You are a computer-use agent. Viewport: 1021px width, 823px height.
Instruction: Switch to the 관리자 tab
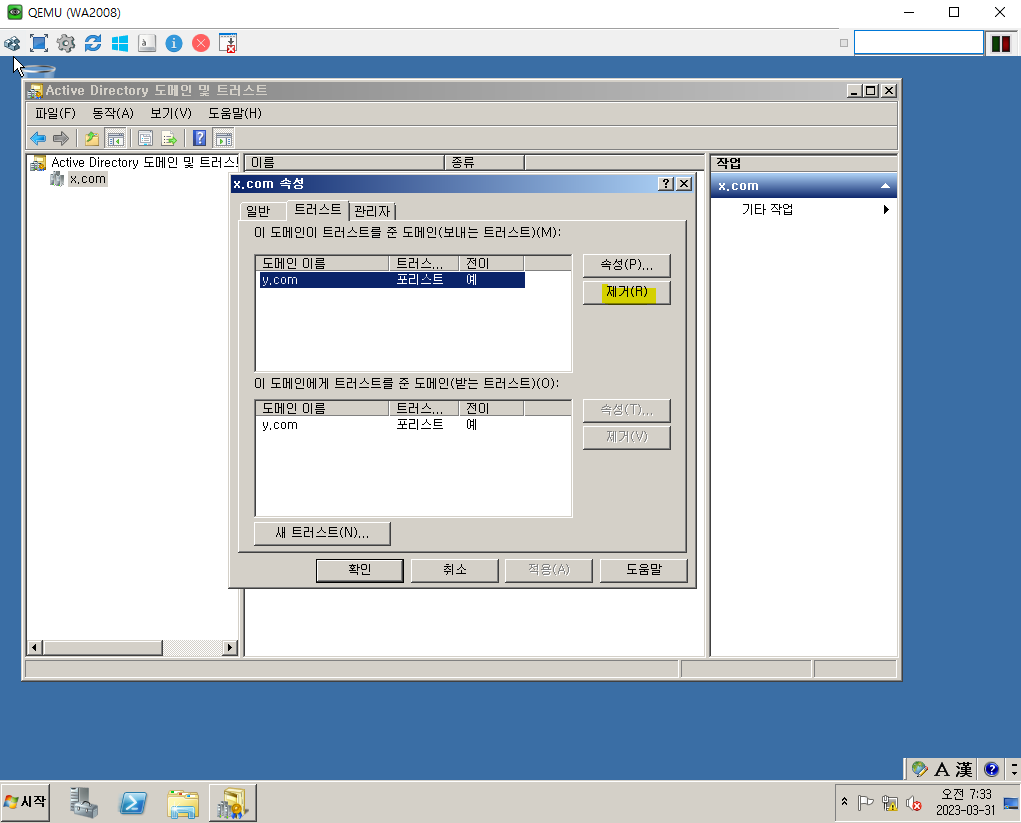point(372,211)
